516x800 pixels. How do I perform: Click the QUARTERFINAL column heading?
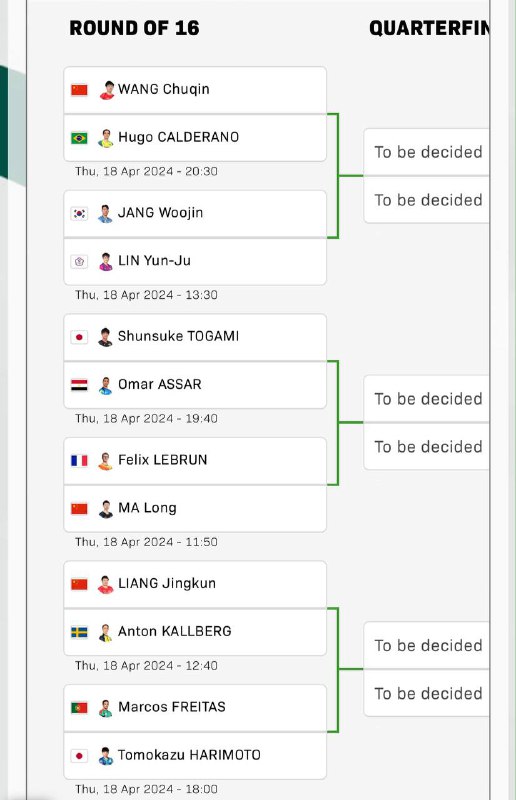tap(429, 28)
